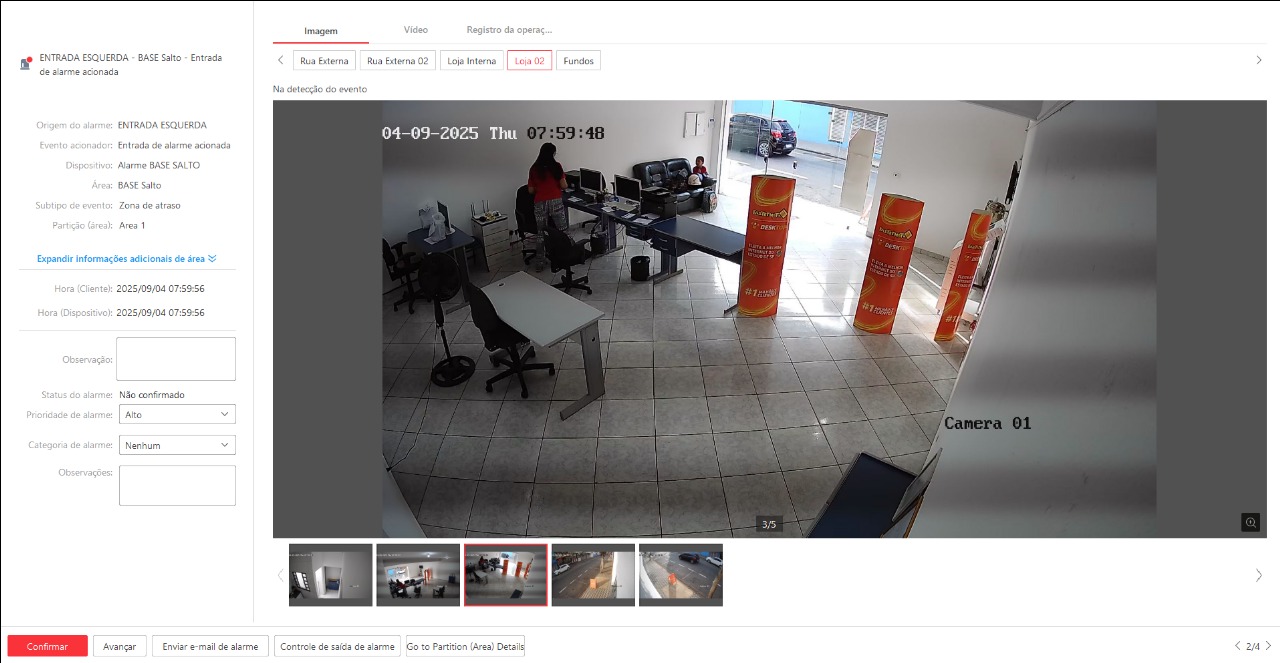Switch to the Vídeo tab
Screen dimensions: 1280x663
tap(415, 30)
